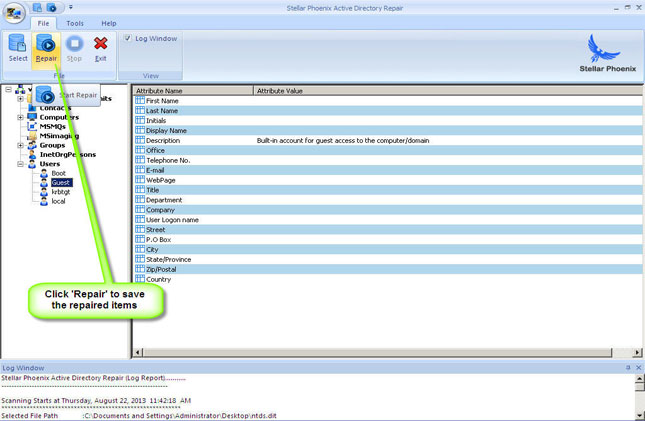The width and height of the screenshot is (645, 421).
Task: Select the local user
Action: (58, 201)
